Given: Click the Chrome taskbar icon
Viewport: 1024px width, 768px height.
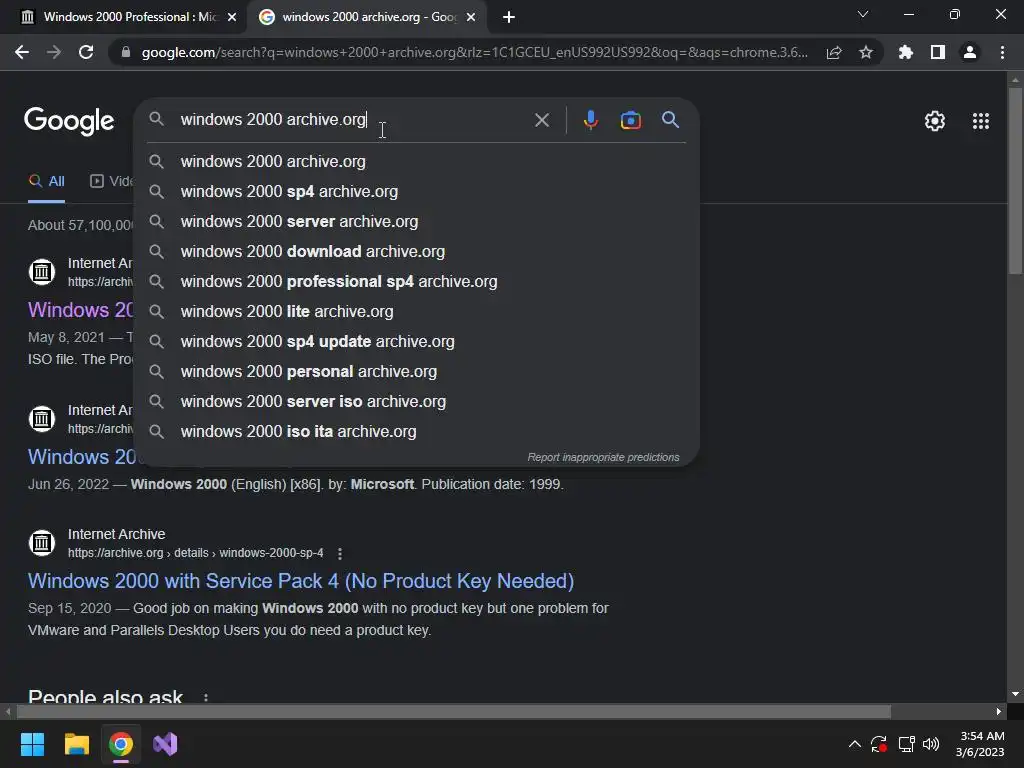Looking at the screenshot, I should pyautogui.click(x=121, y=744).
